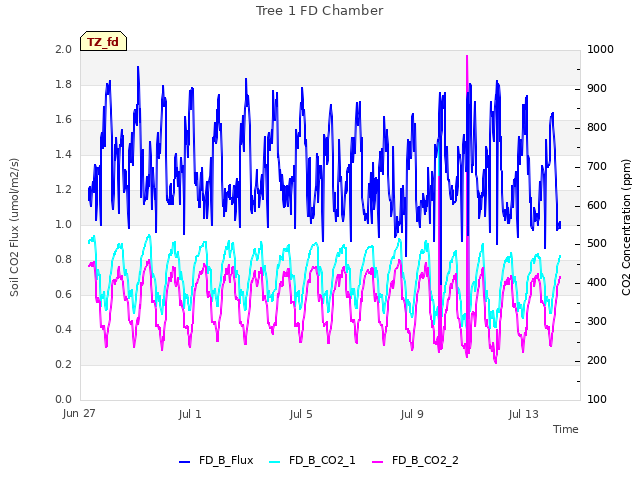Click the 1.0 left axis tick label

[x=64, y=224]
